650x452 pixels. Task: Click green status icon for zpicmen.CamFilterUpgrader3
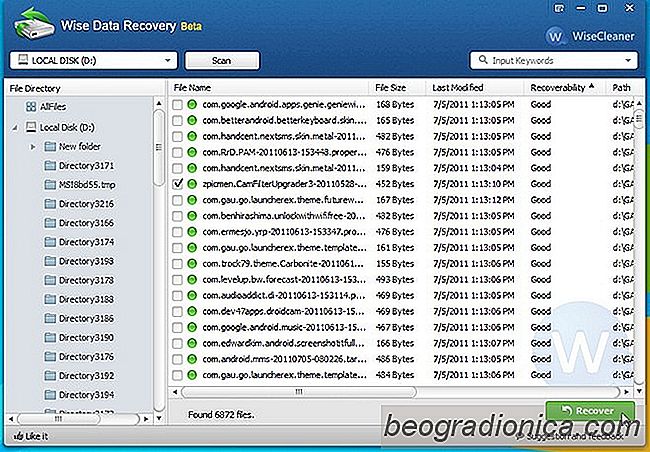(x=192, y=184)
